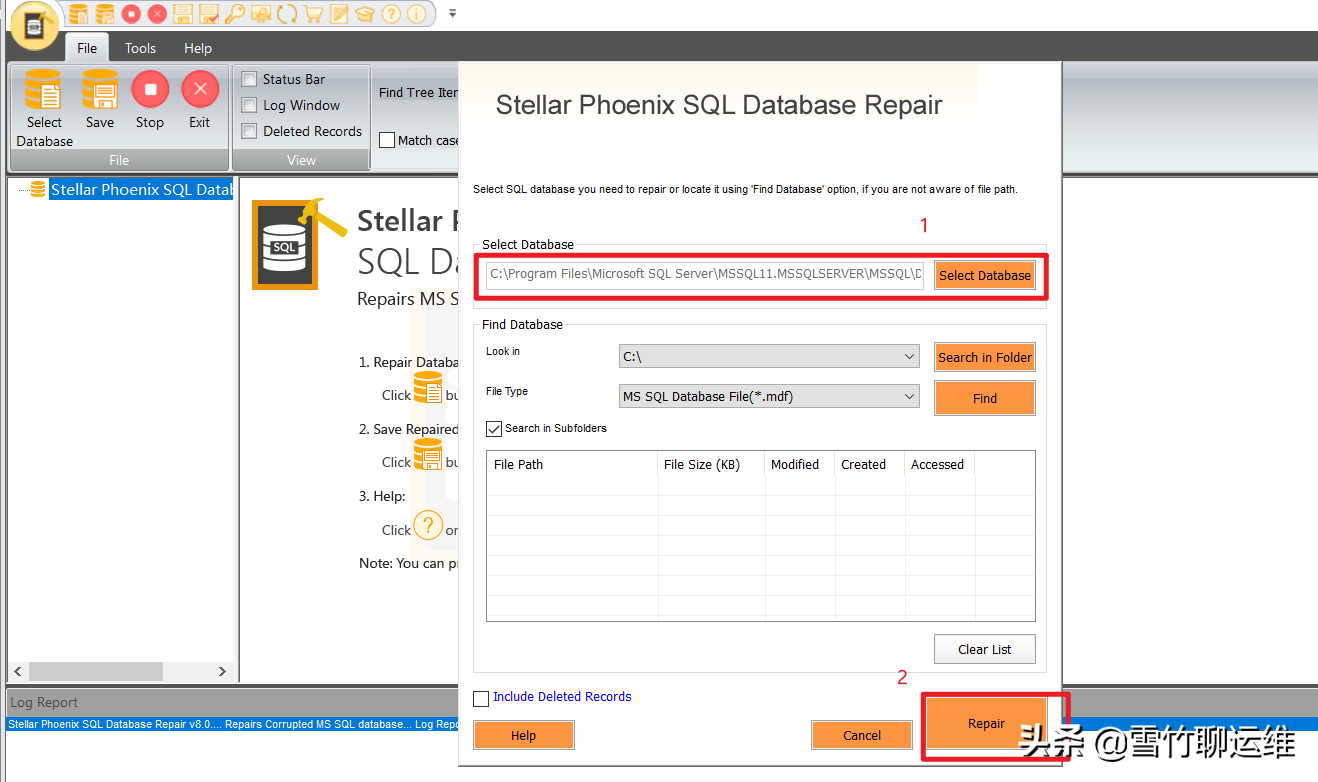The image size is (1318, 782).
Task: Click the shopping cart icon in top toolbar
Action: (313, 14)
